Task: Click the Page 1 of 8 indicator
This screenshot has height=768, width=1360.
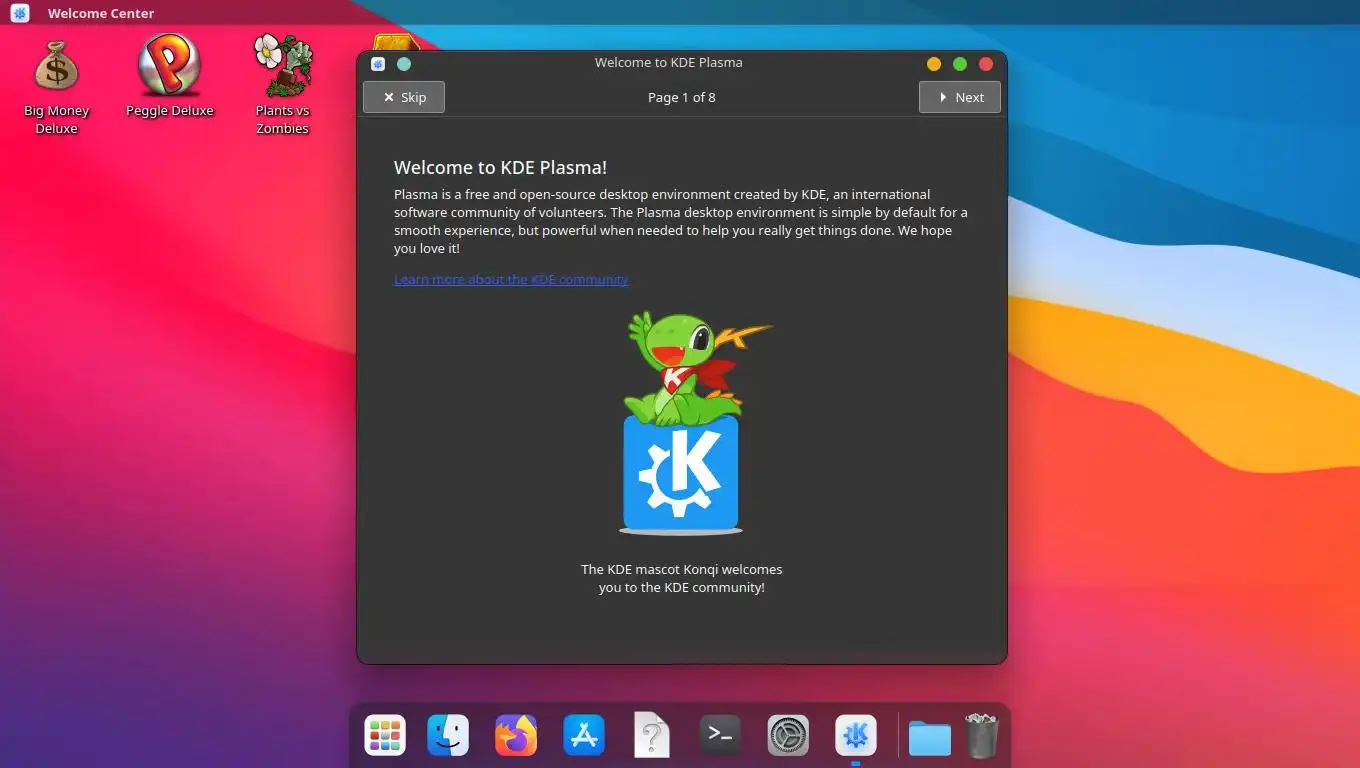Action: (x=682, y=97)
